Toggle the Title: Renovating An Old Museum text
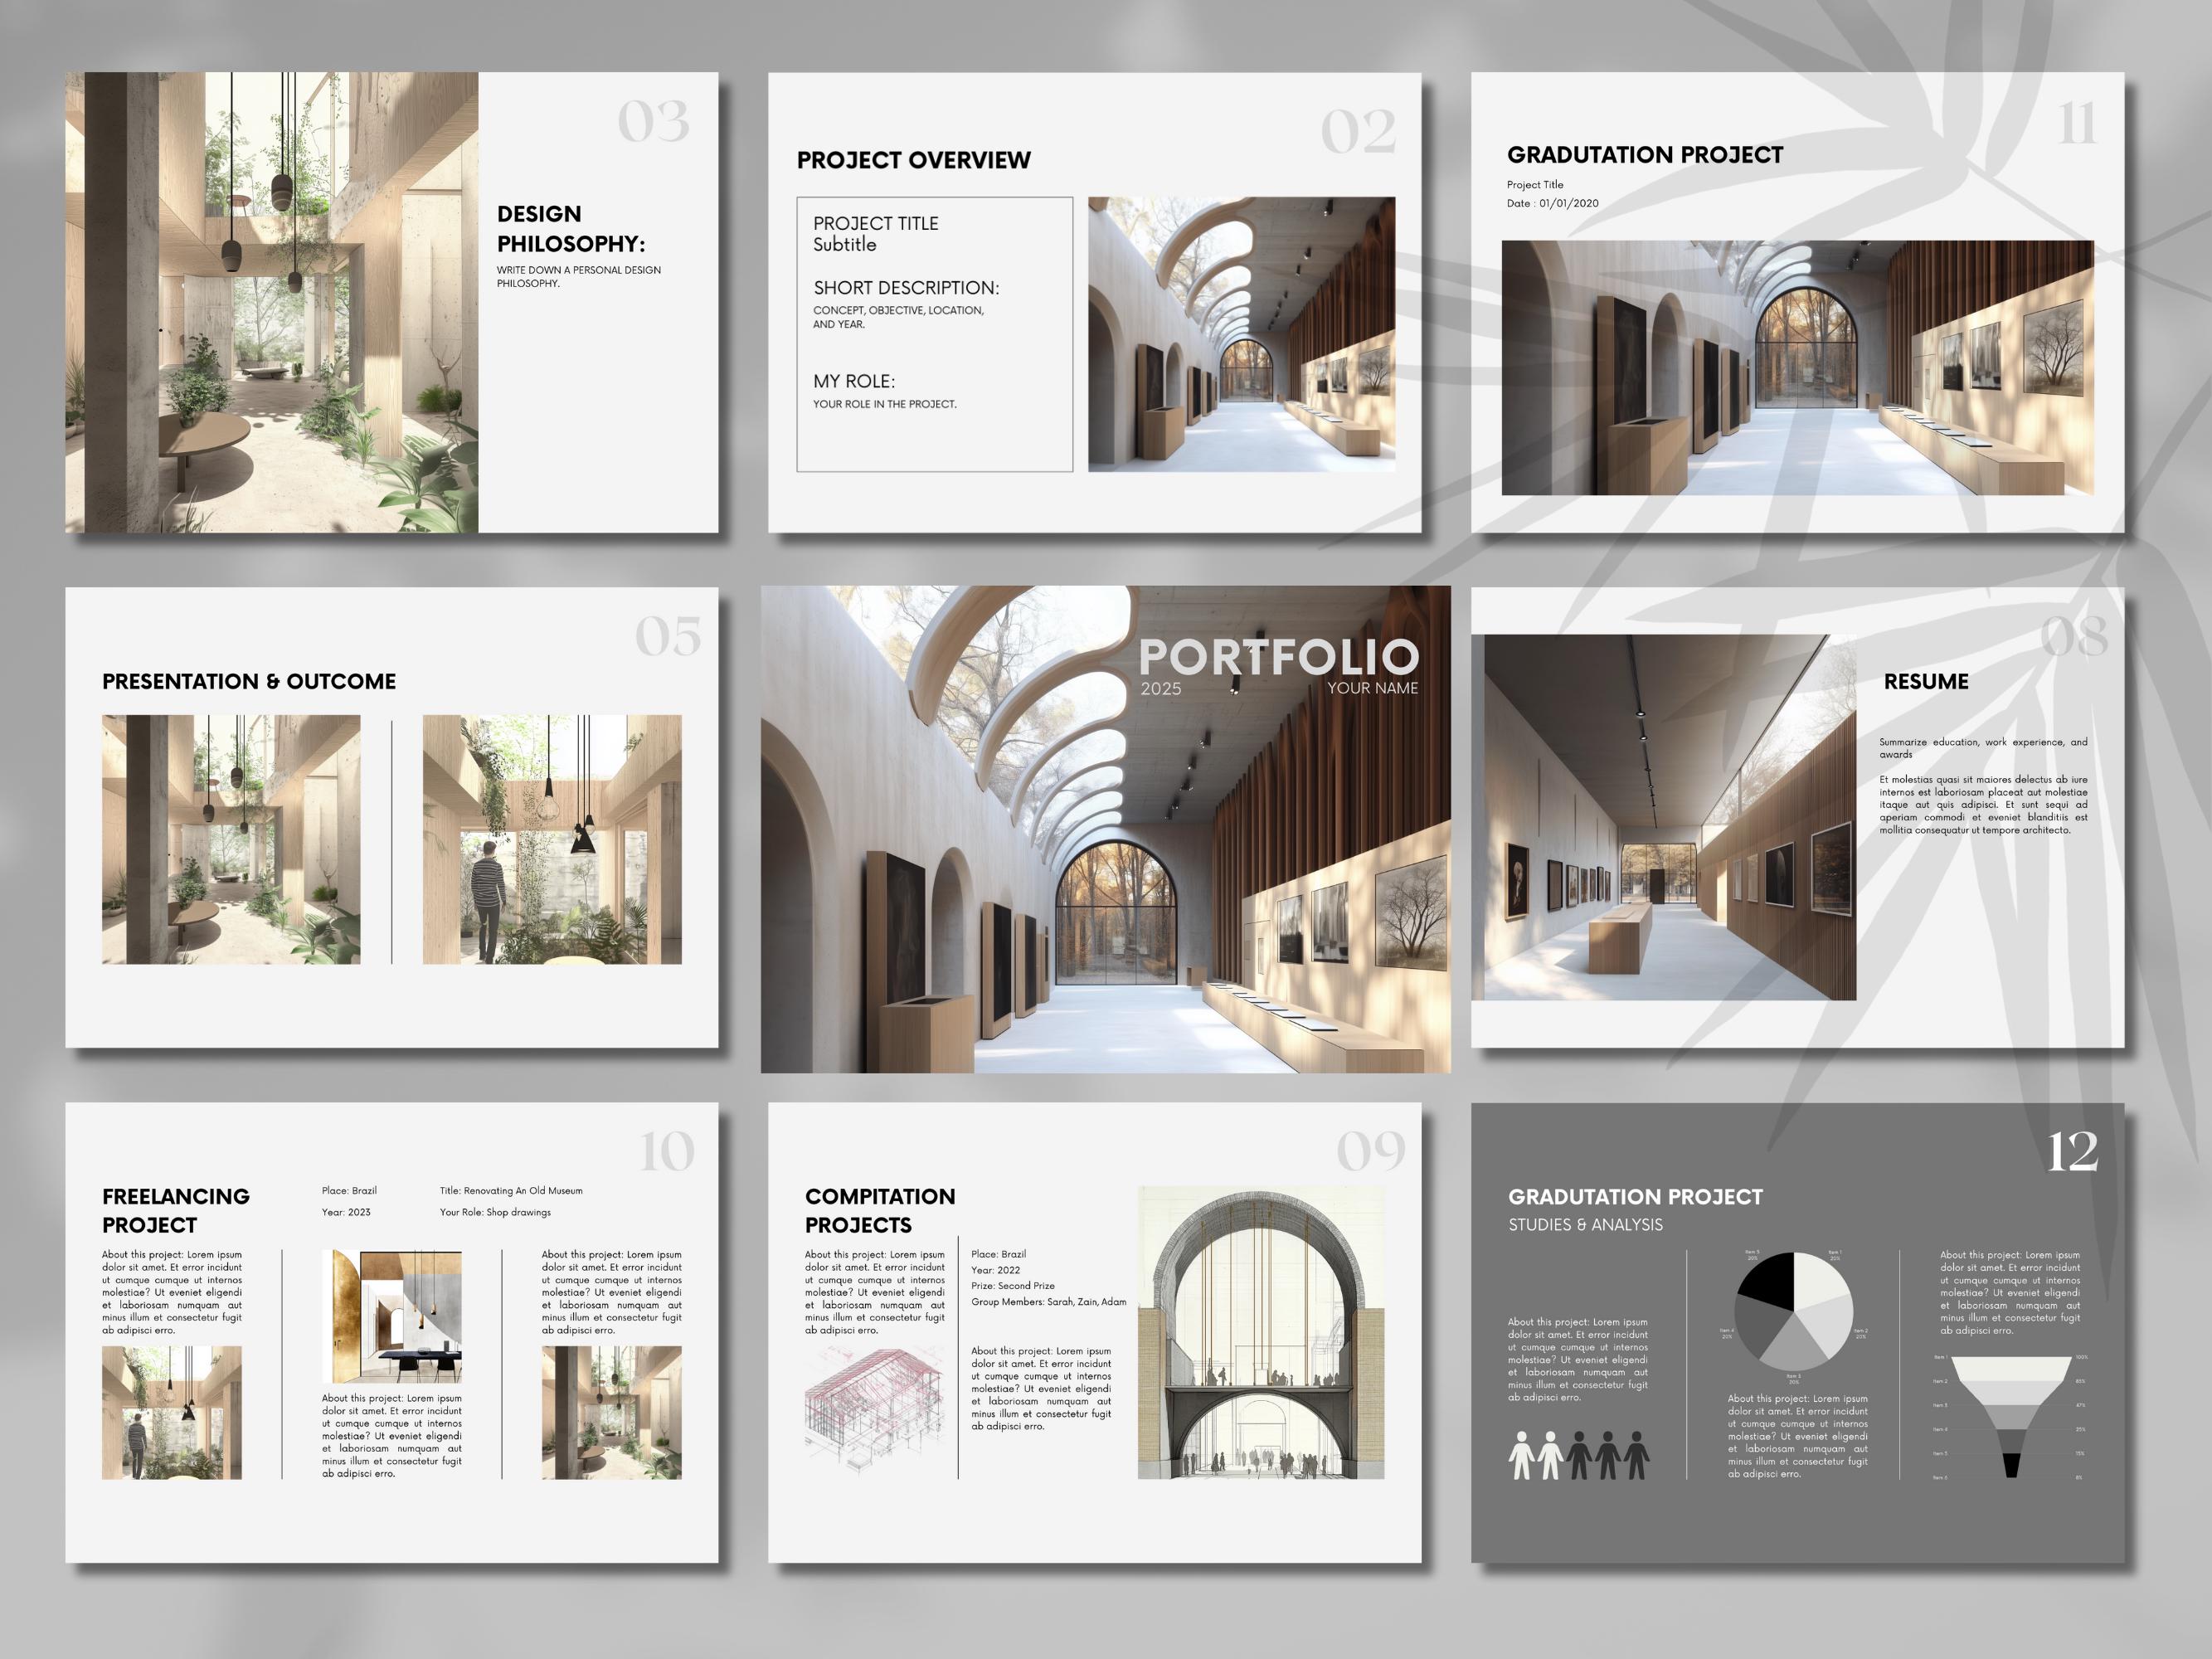 coord(513,1190)
